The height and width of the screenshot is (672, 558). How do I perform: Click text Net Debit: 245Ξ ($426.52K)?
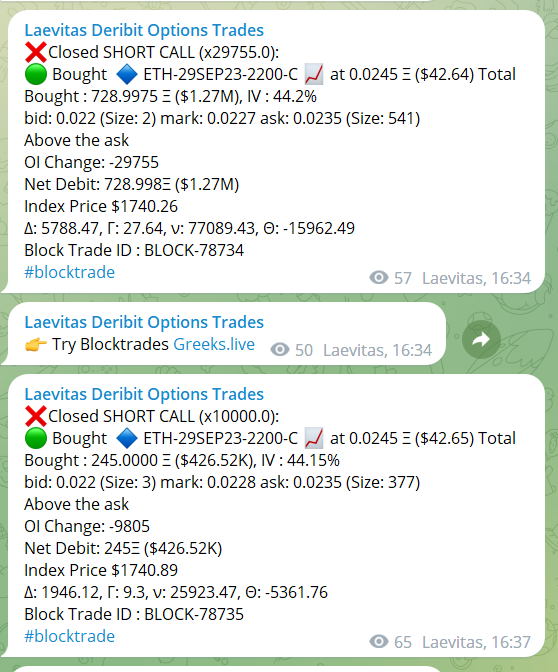point(123,548)
